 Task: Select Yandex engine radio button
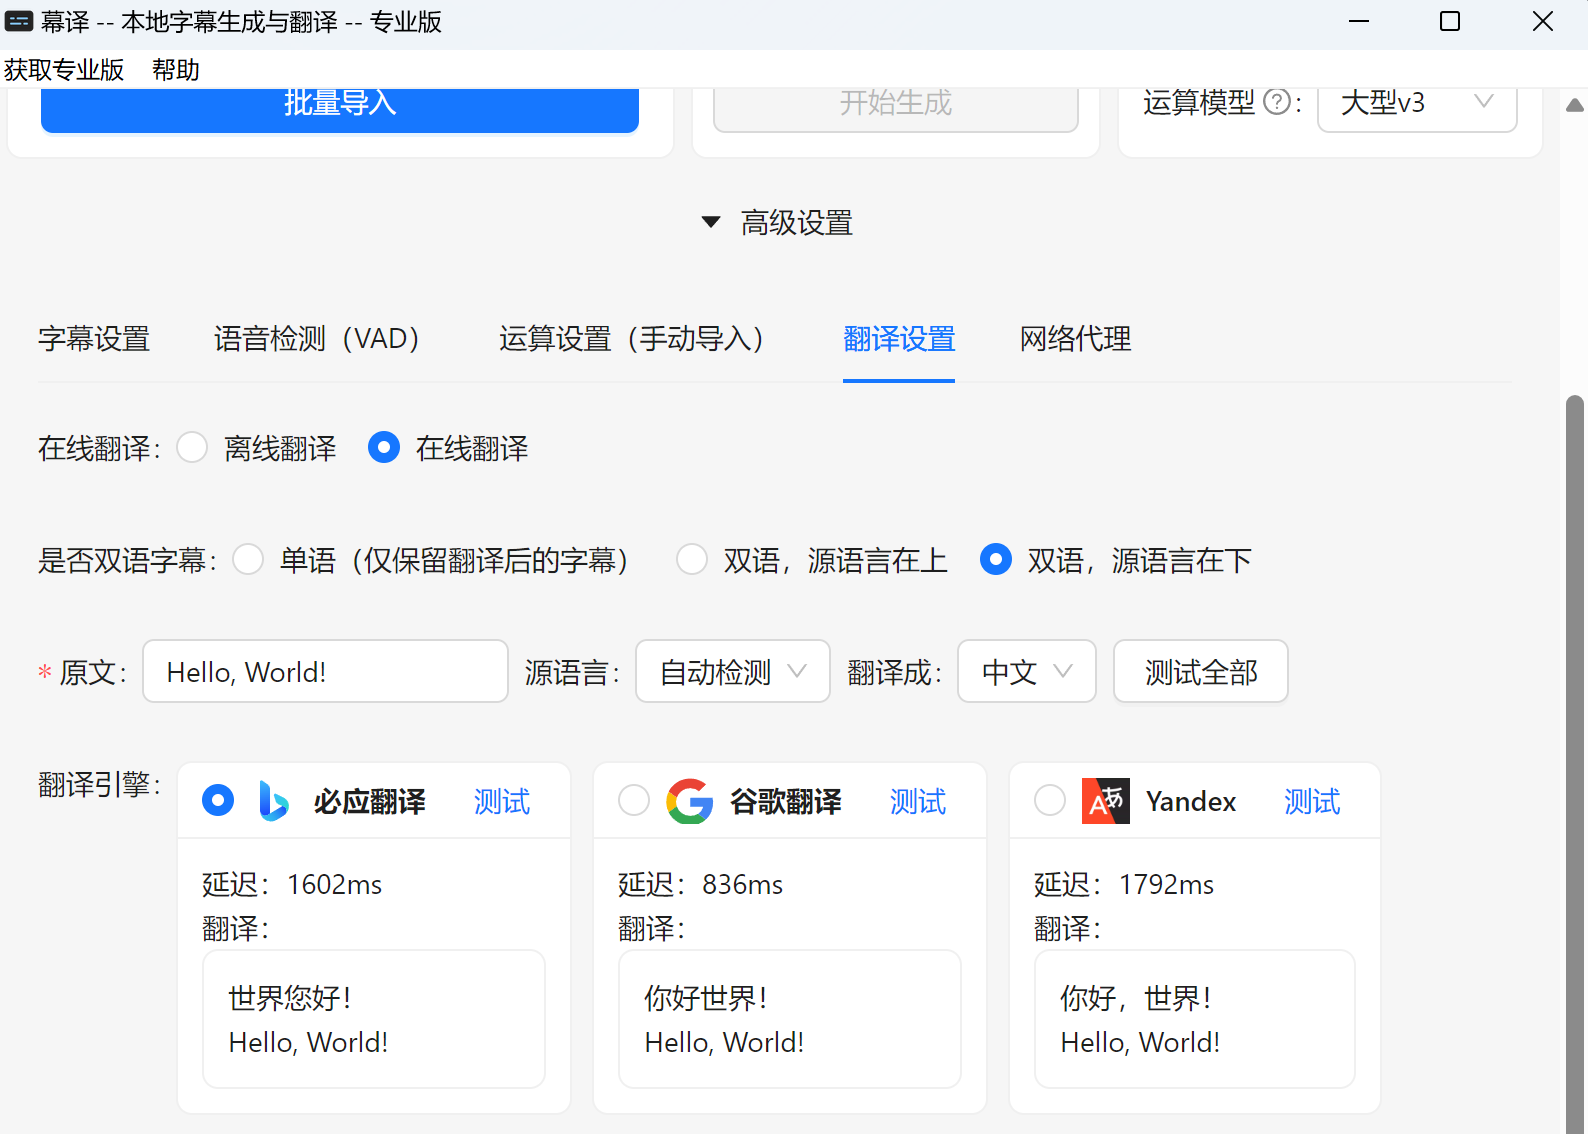[x=1050, y=801]
